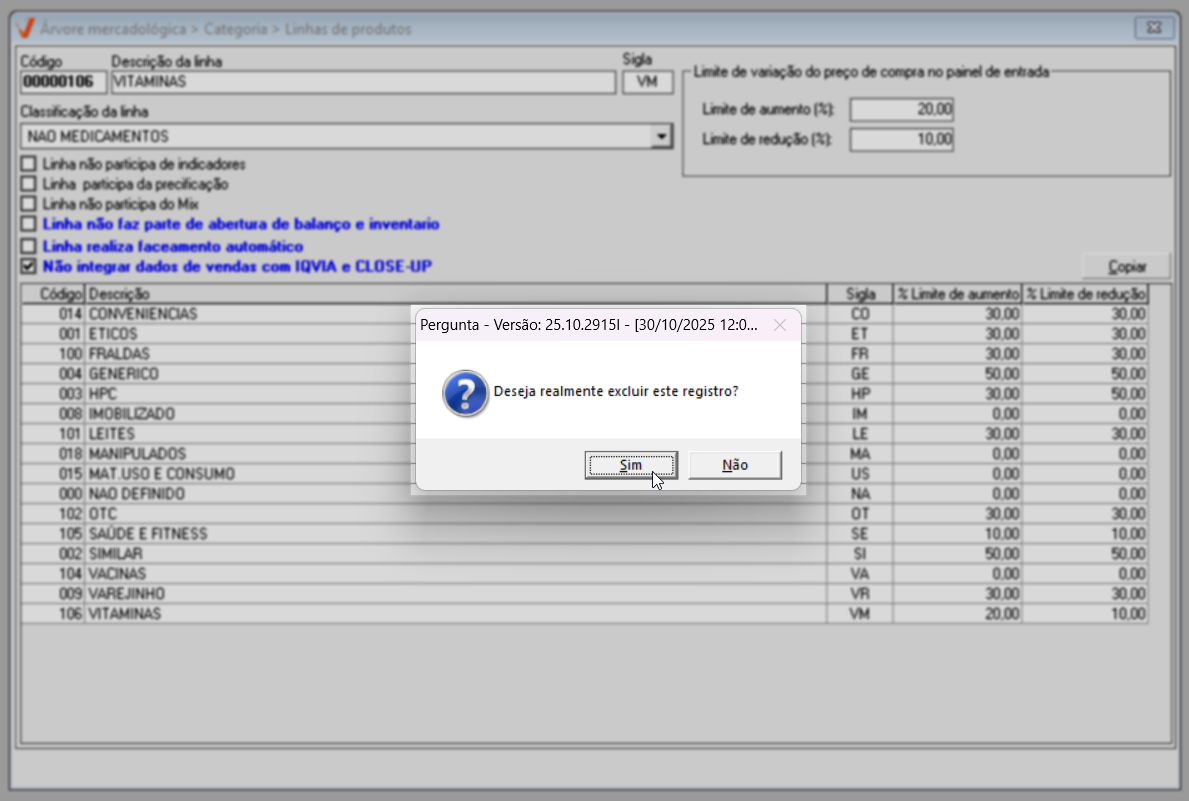
Task: Toggle 'Linha não participa de indicadores' checkbox
Action: [x=29, y=164]
